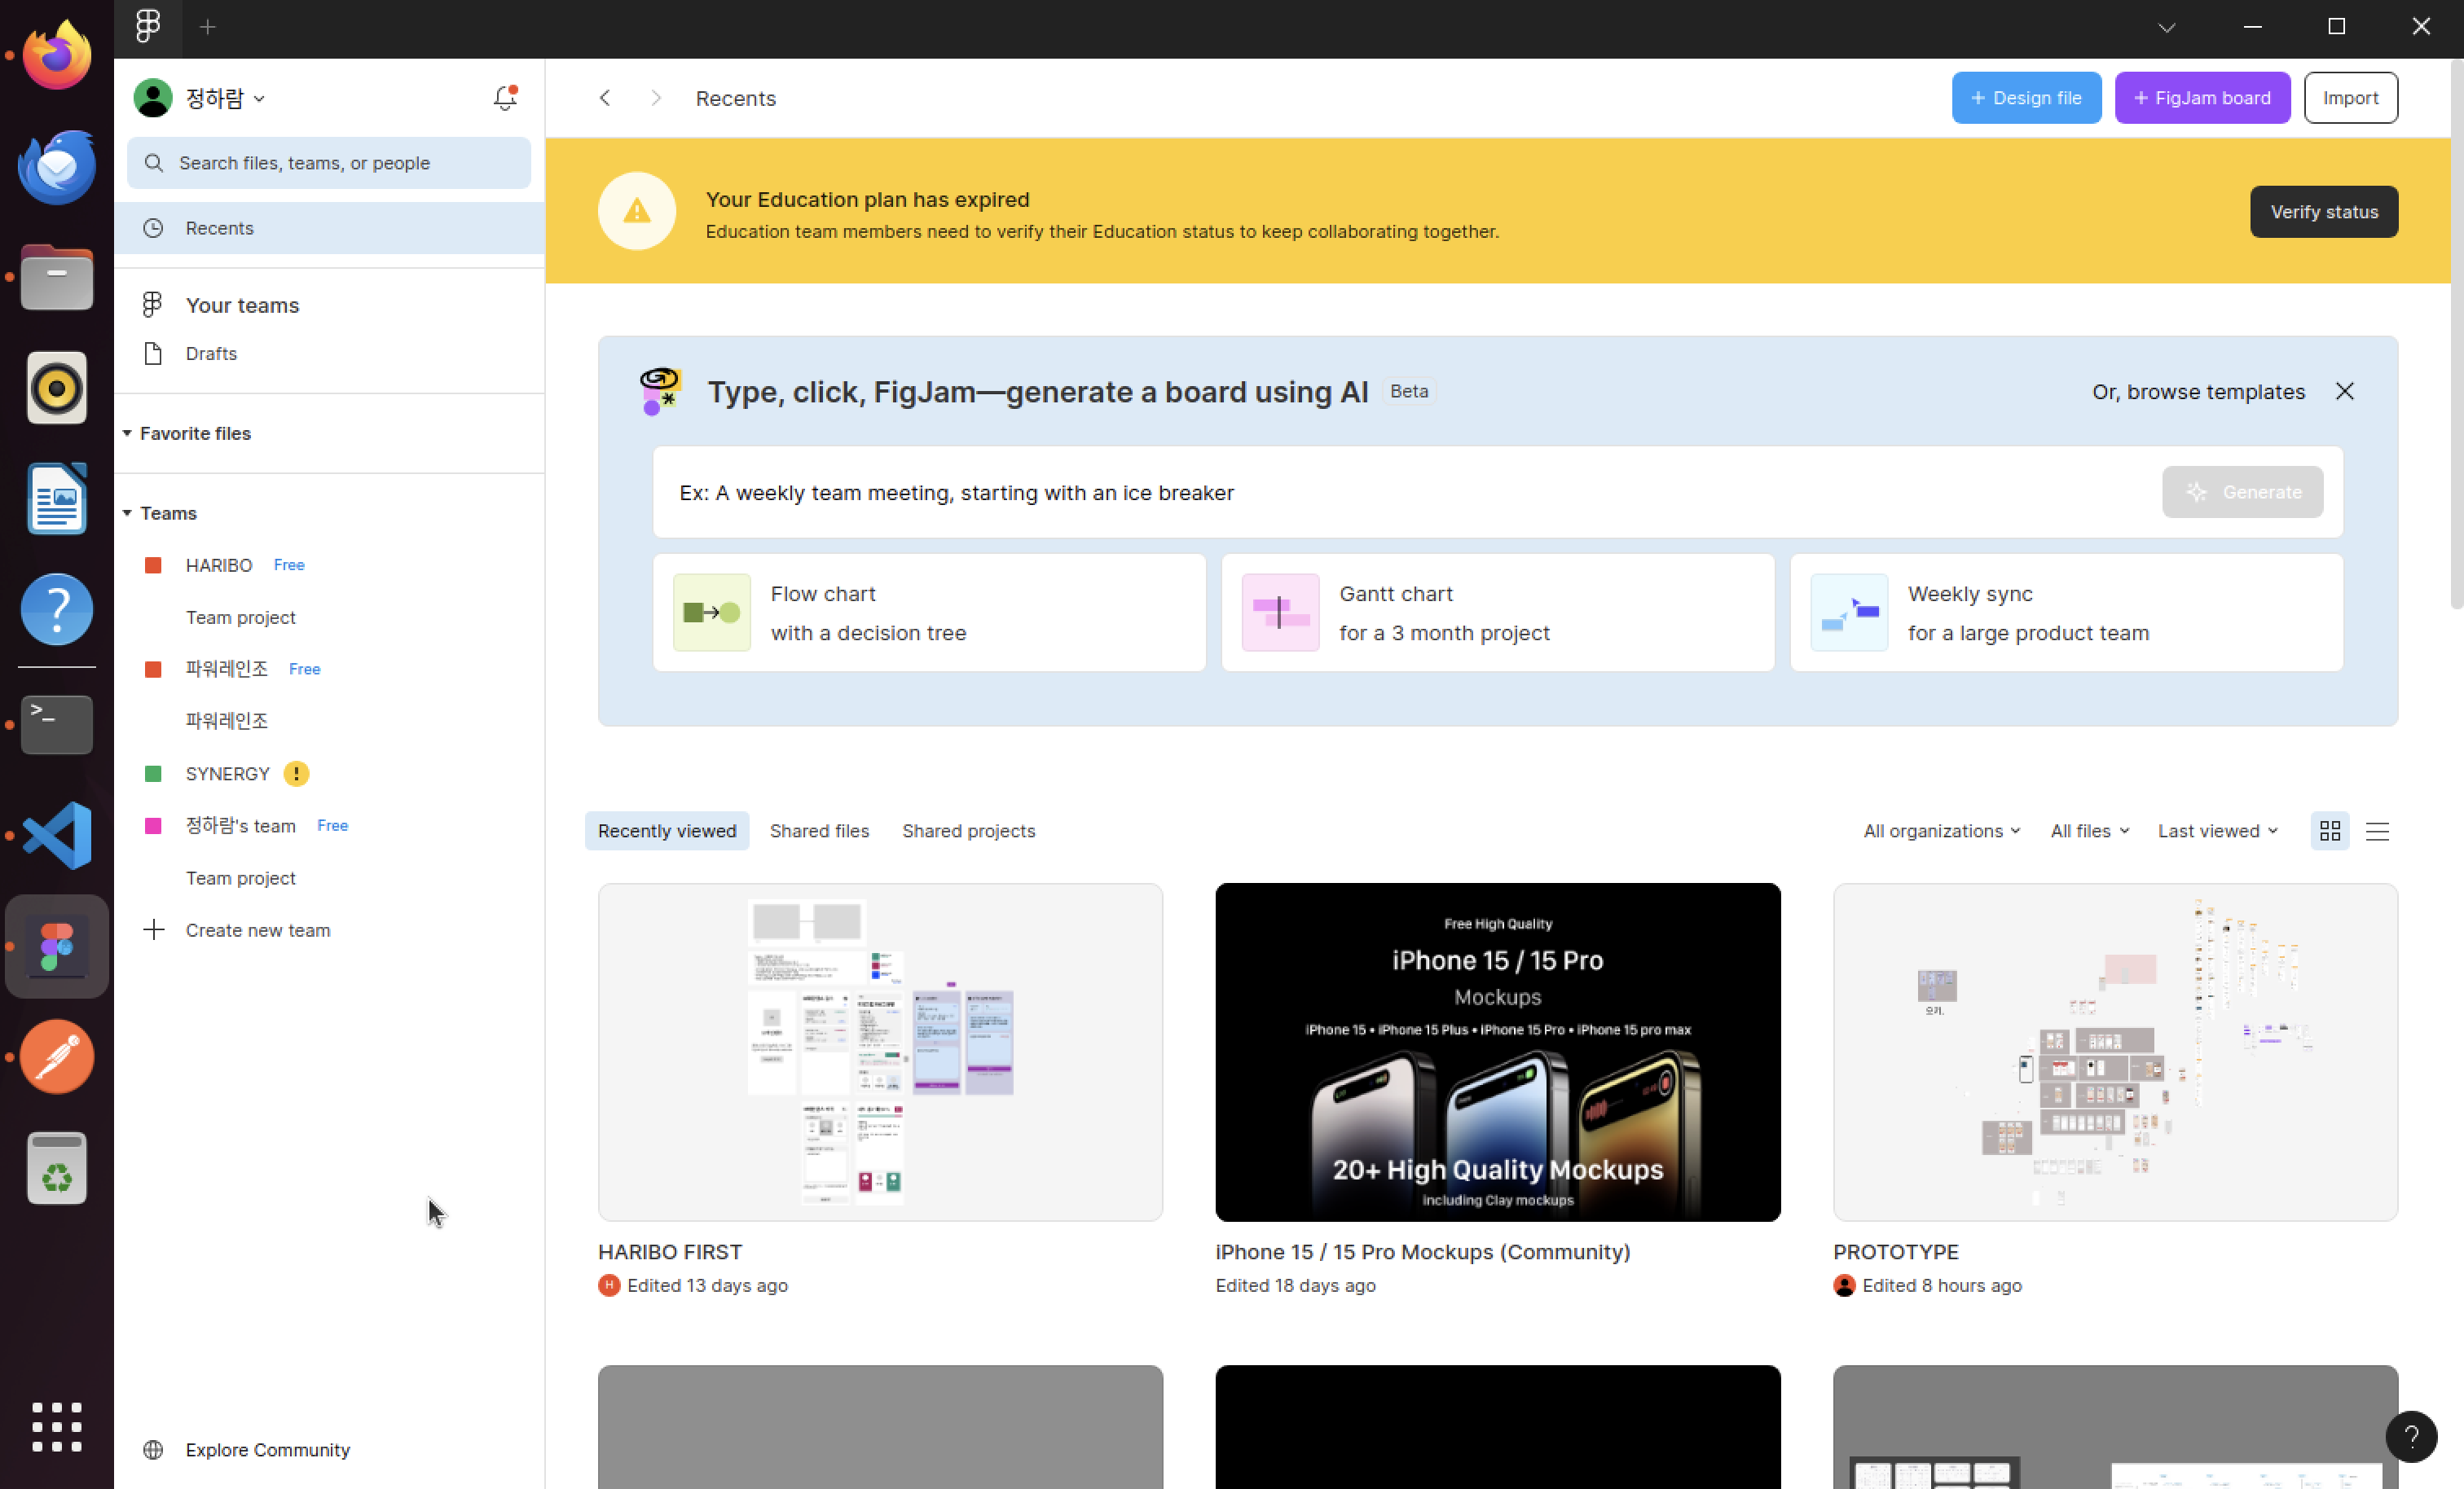Open the HARIBO team

[219, 565]
